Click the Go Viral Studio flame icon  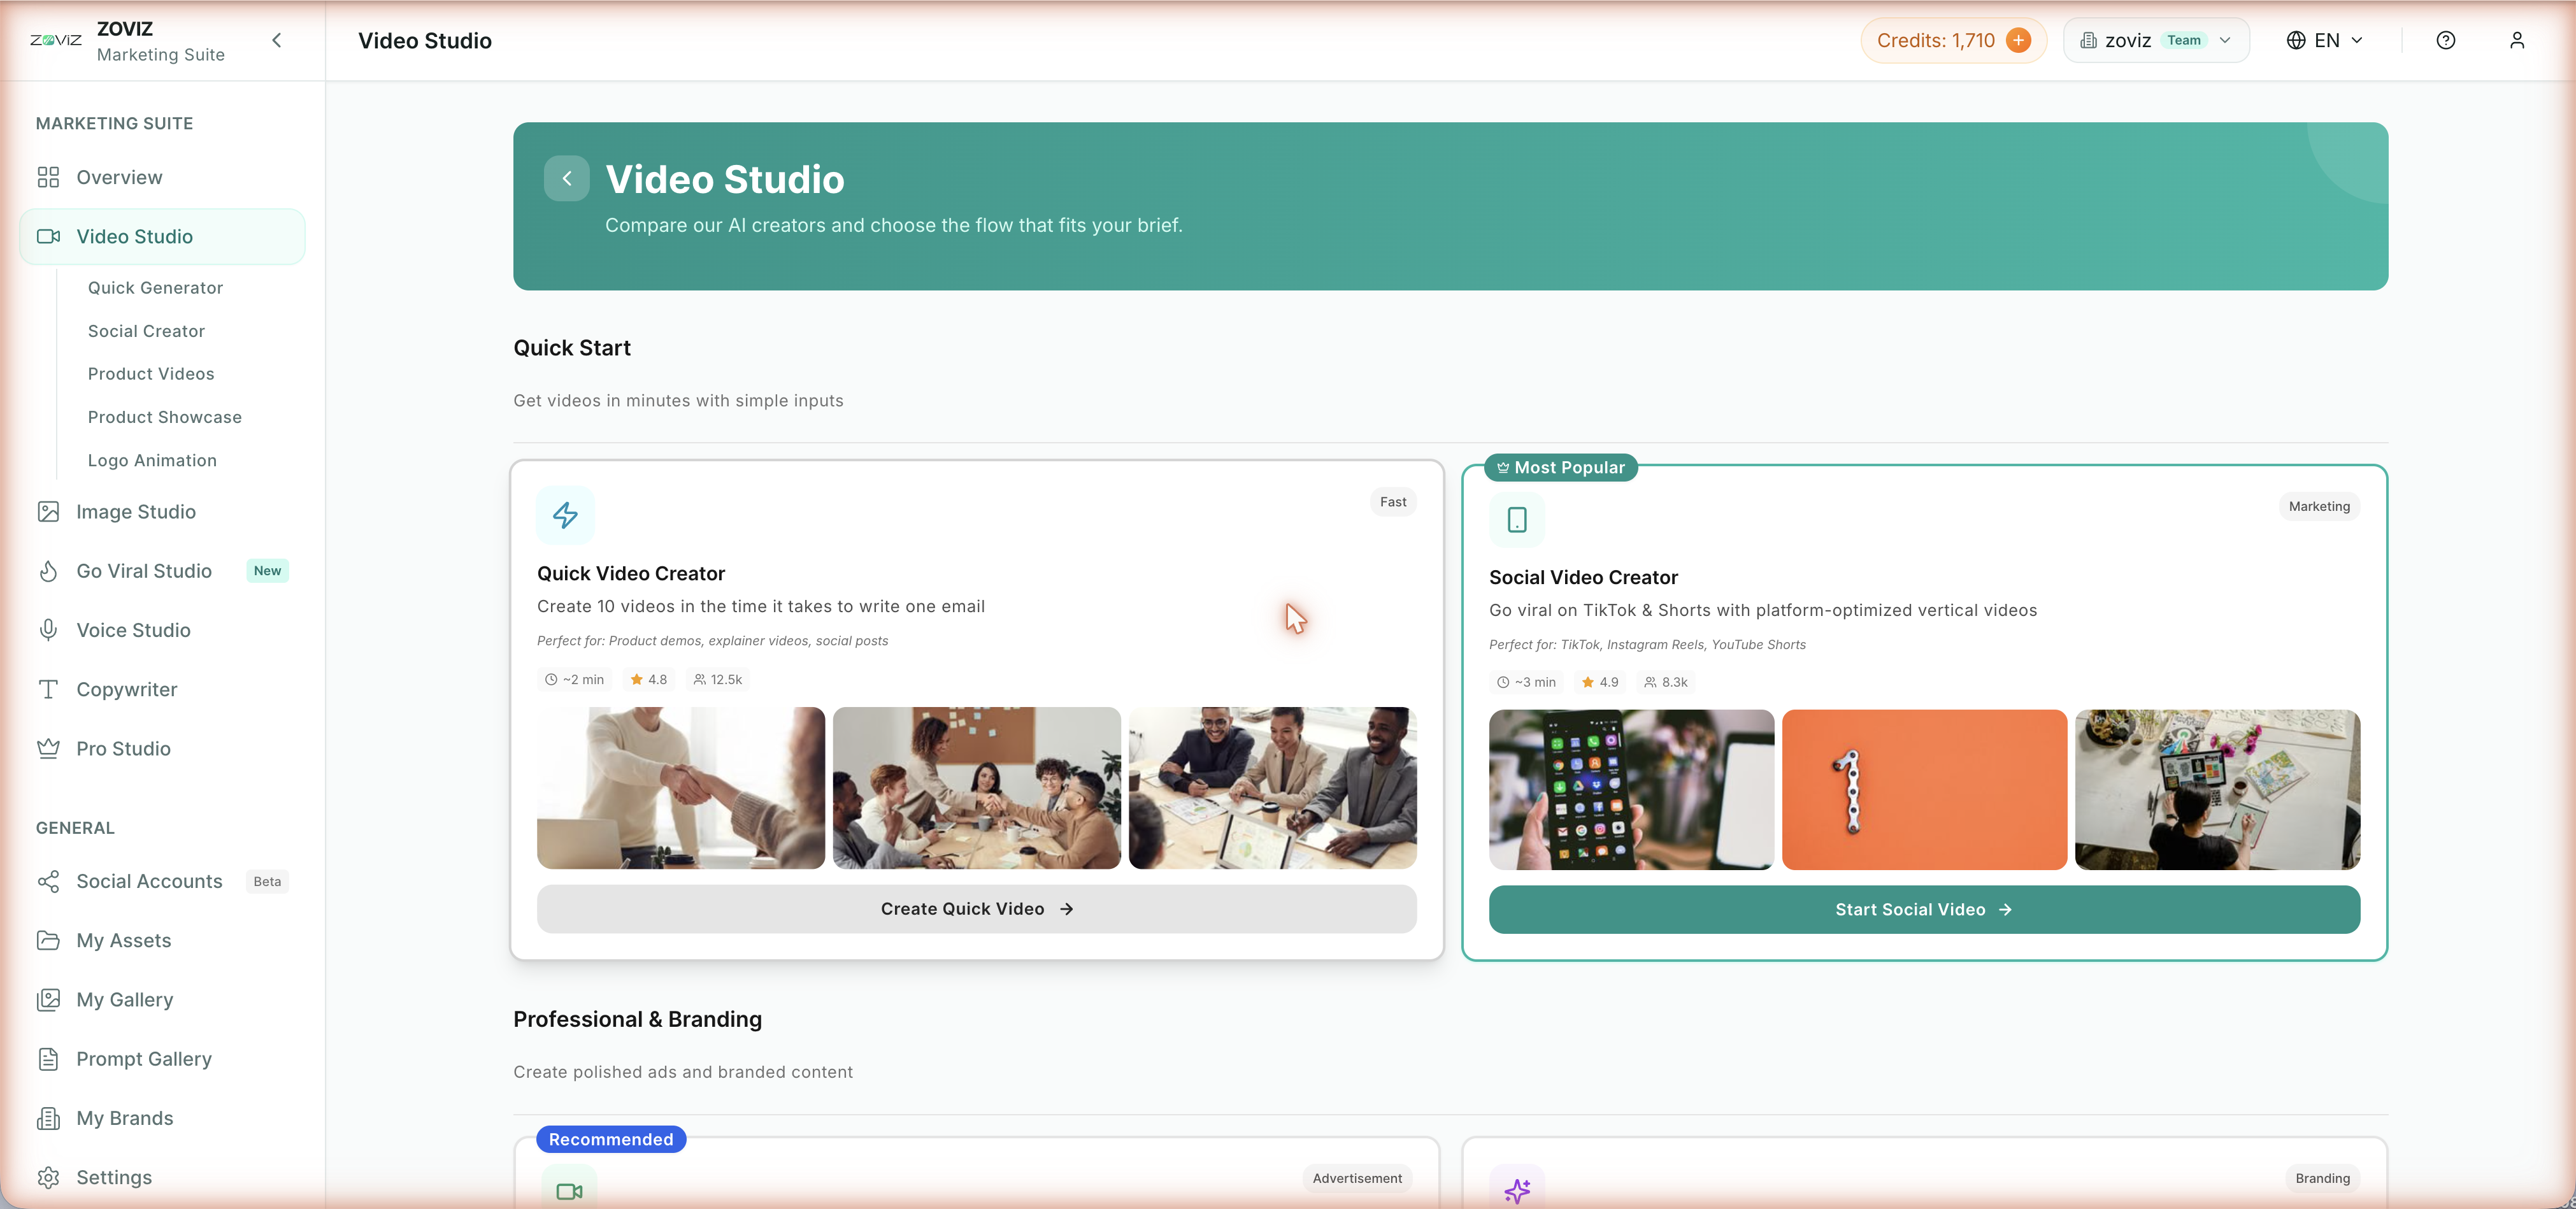point(48,570)
